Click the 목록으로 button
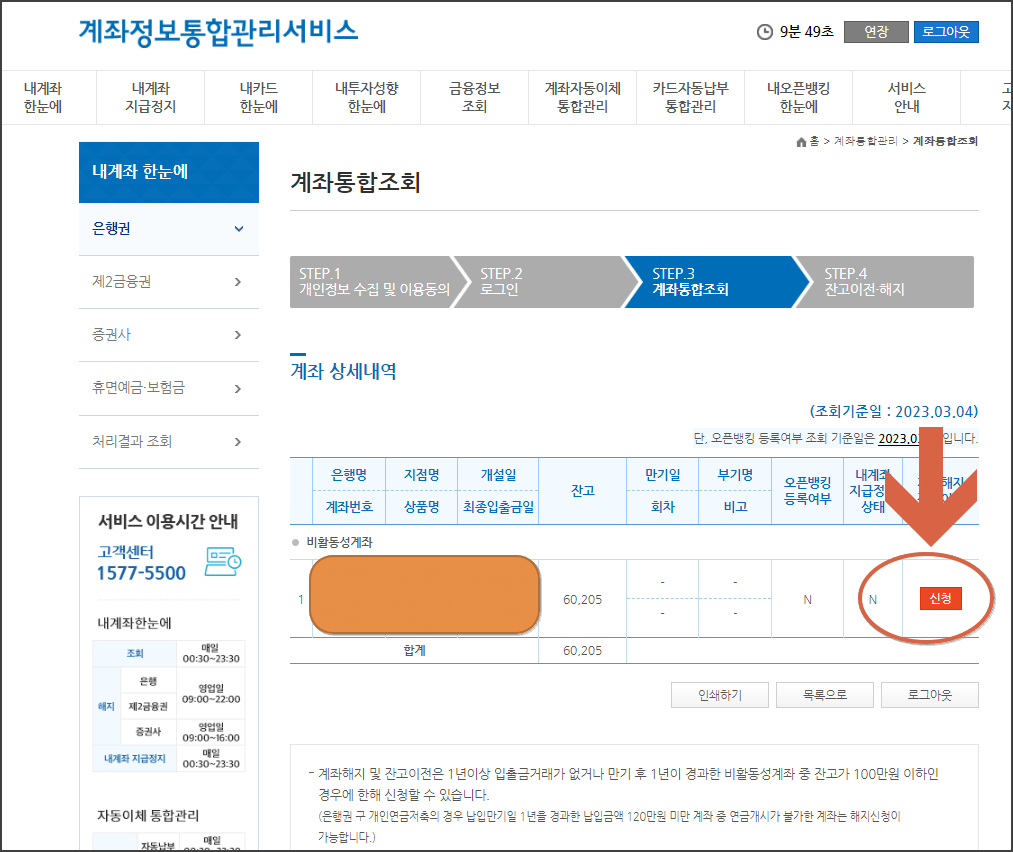This screenshot has height=852, width=1013. tap(824, 695)
